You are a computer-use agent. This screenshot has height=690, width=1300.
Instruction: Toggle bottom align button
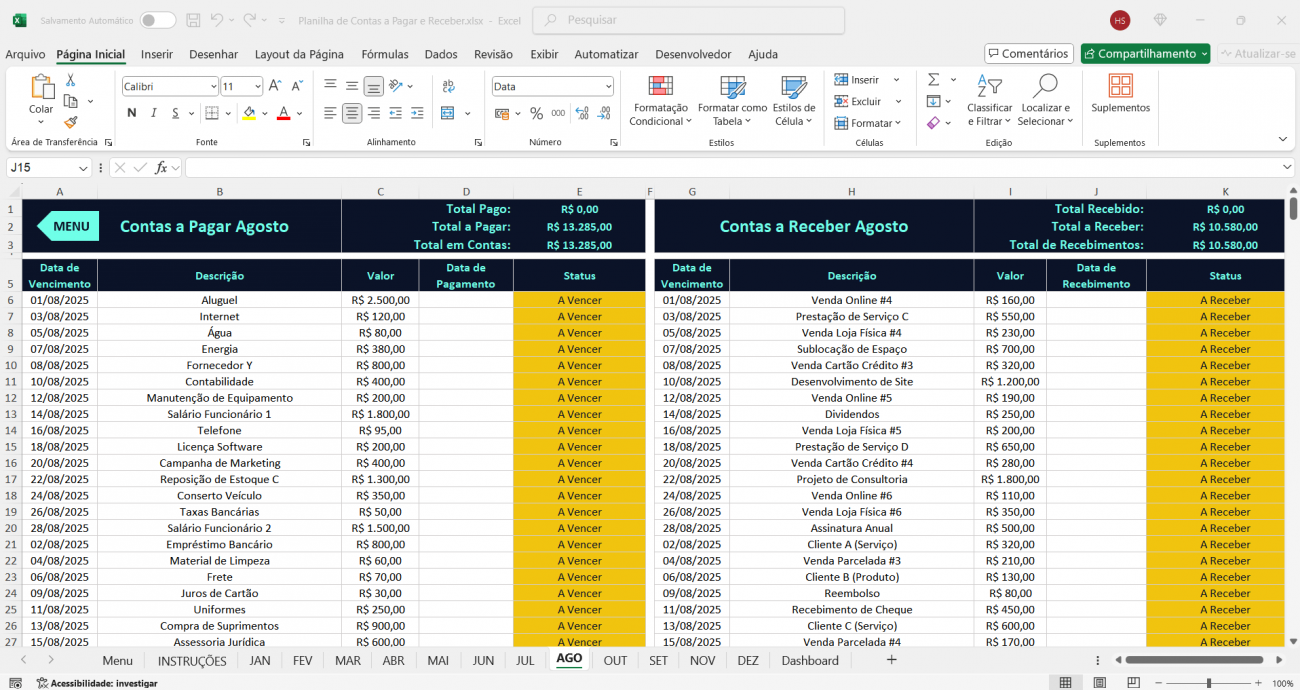point(374,86)
